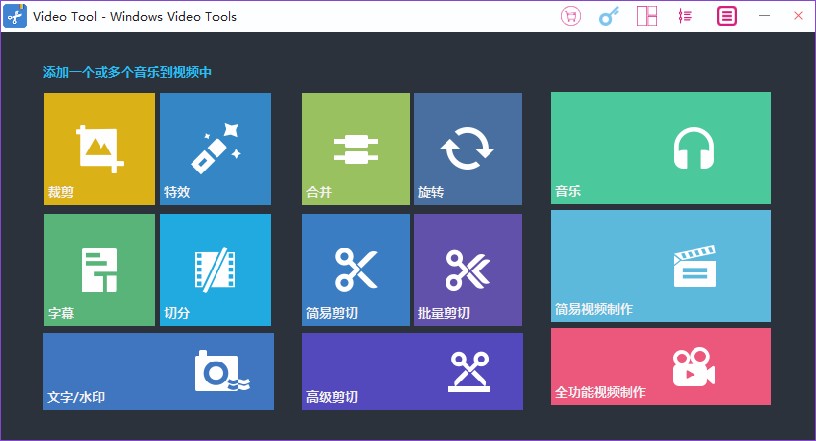Click the Video Tool app logo
Viewport: 816px width, 441px height.
pos(15,16)
